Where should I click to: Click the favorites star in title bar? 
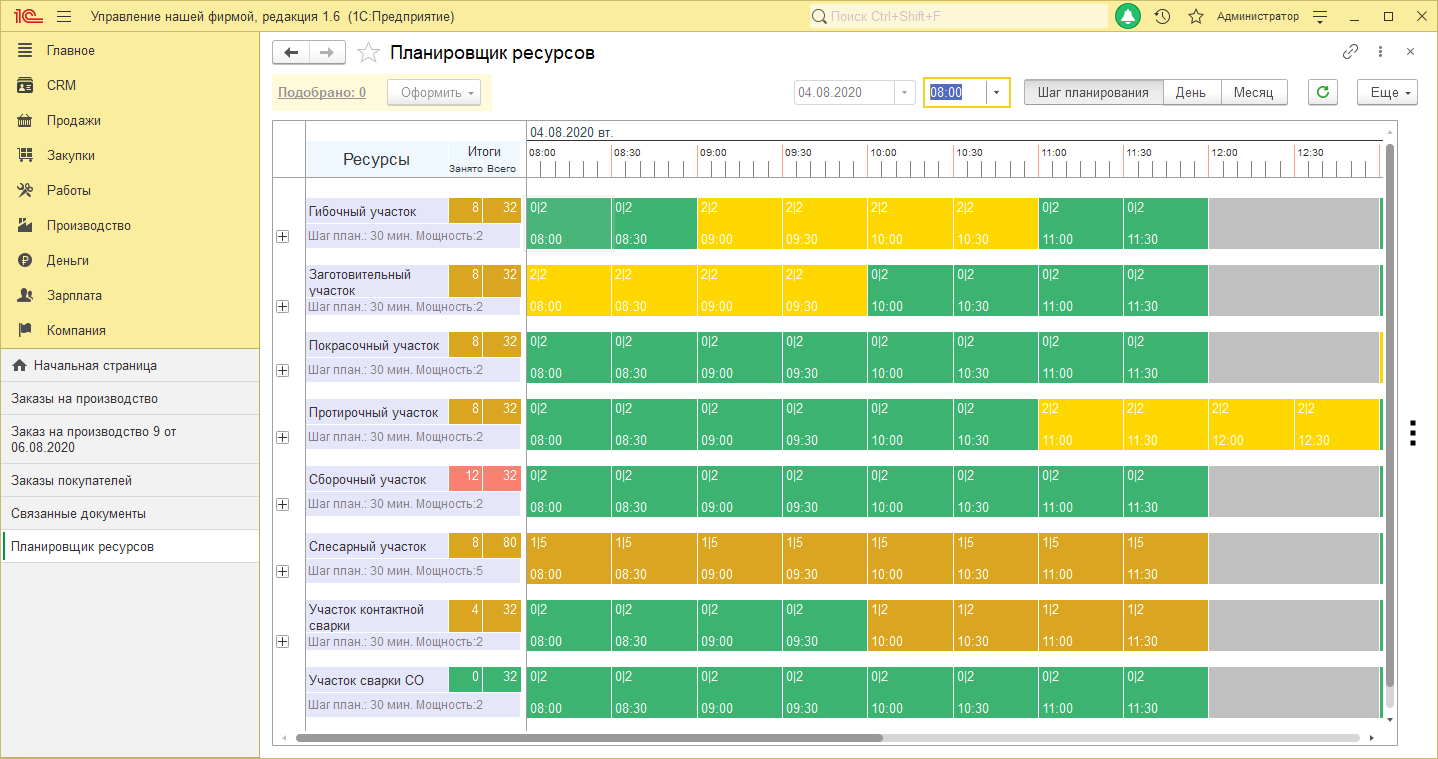tap(1195, 17)
